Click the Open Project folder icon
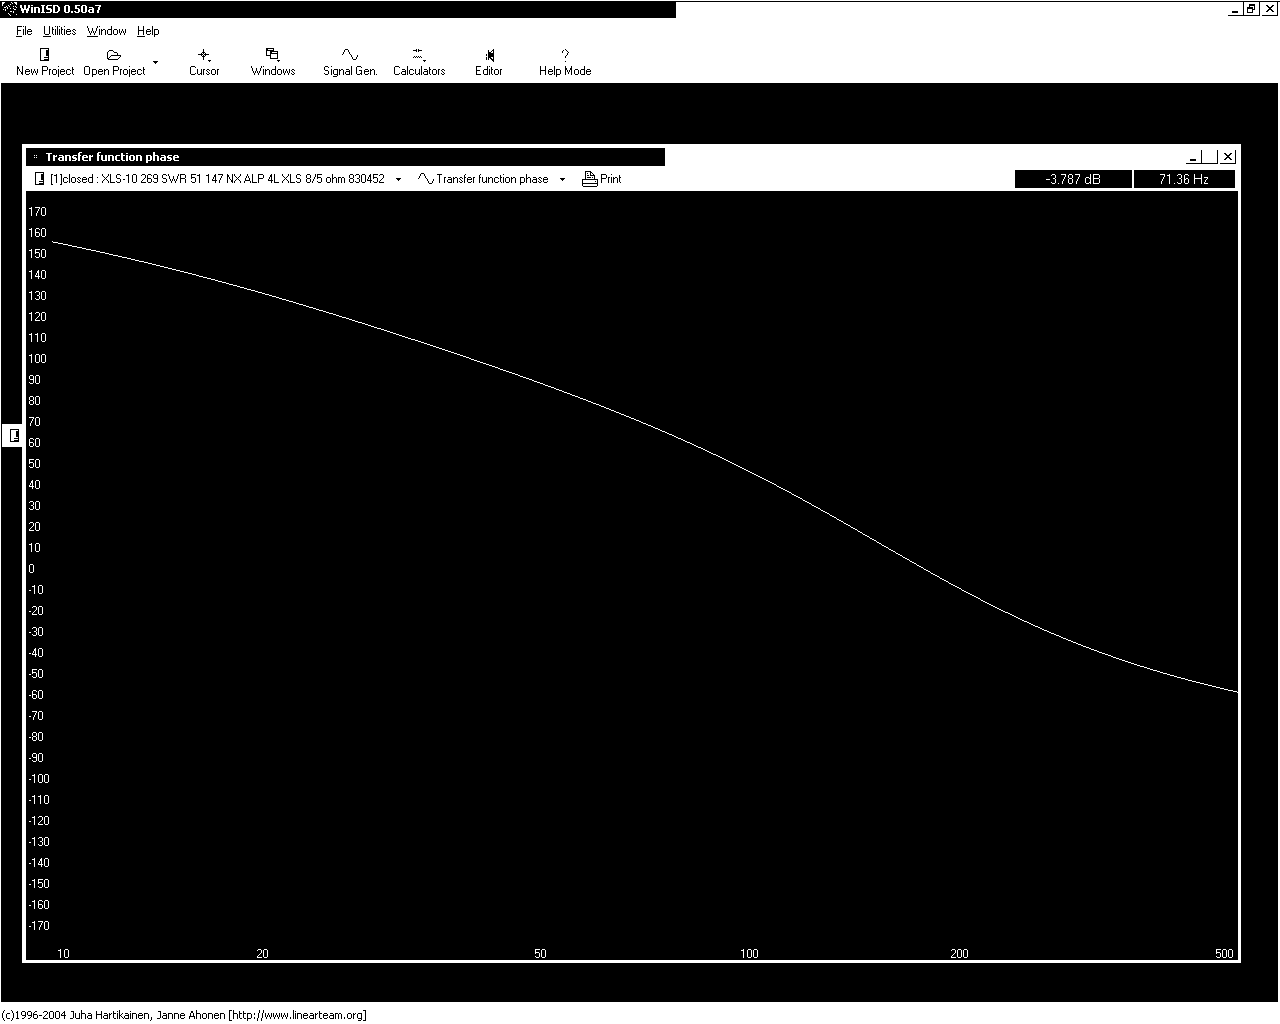 point(113,55)
